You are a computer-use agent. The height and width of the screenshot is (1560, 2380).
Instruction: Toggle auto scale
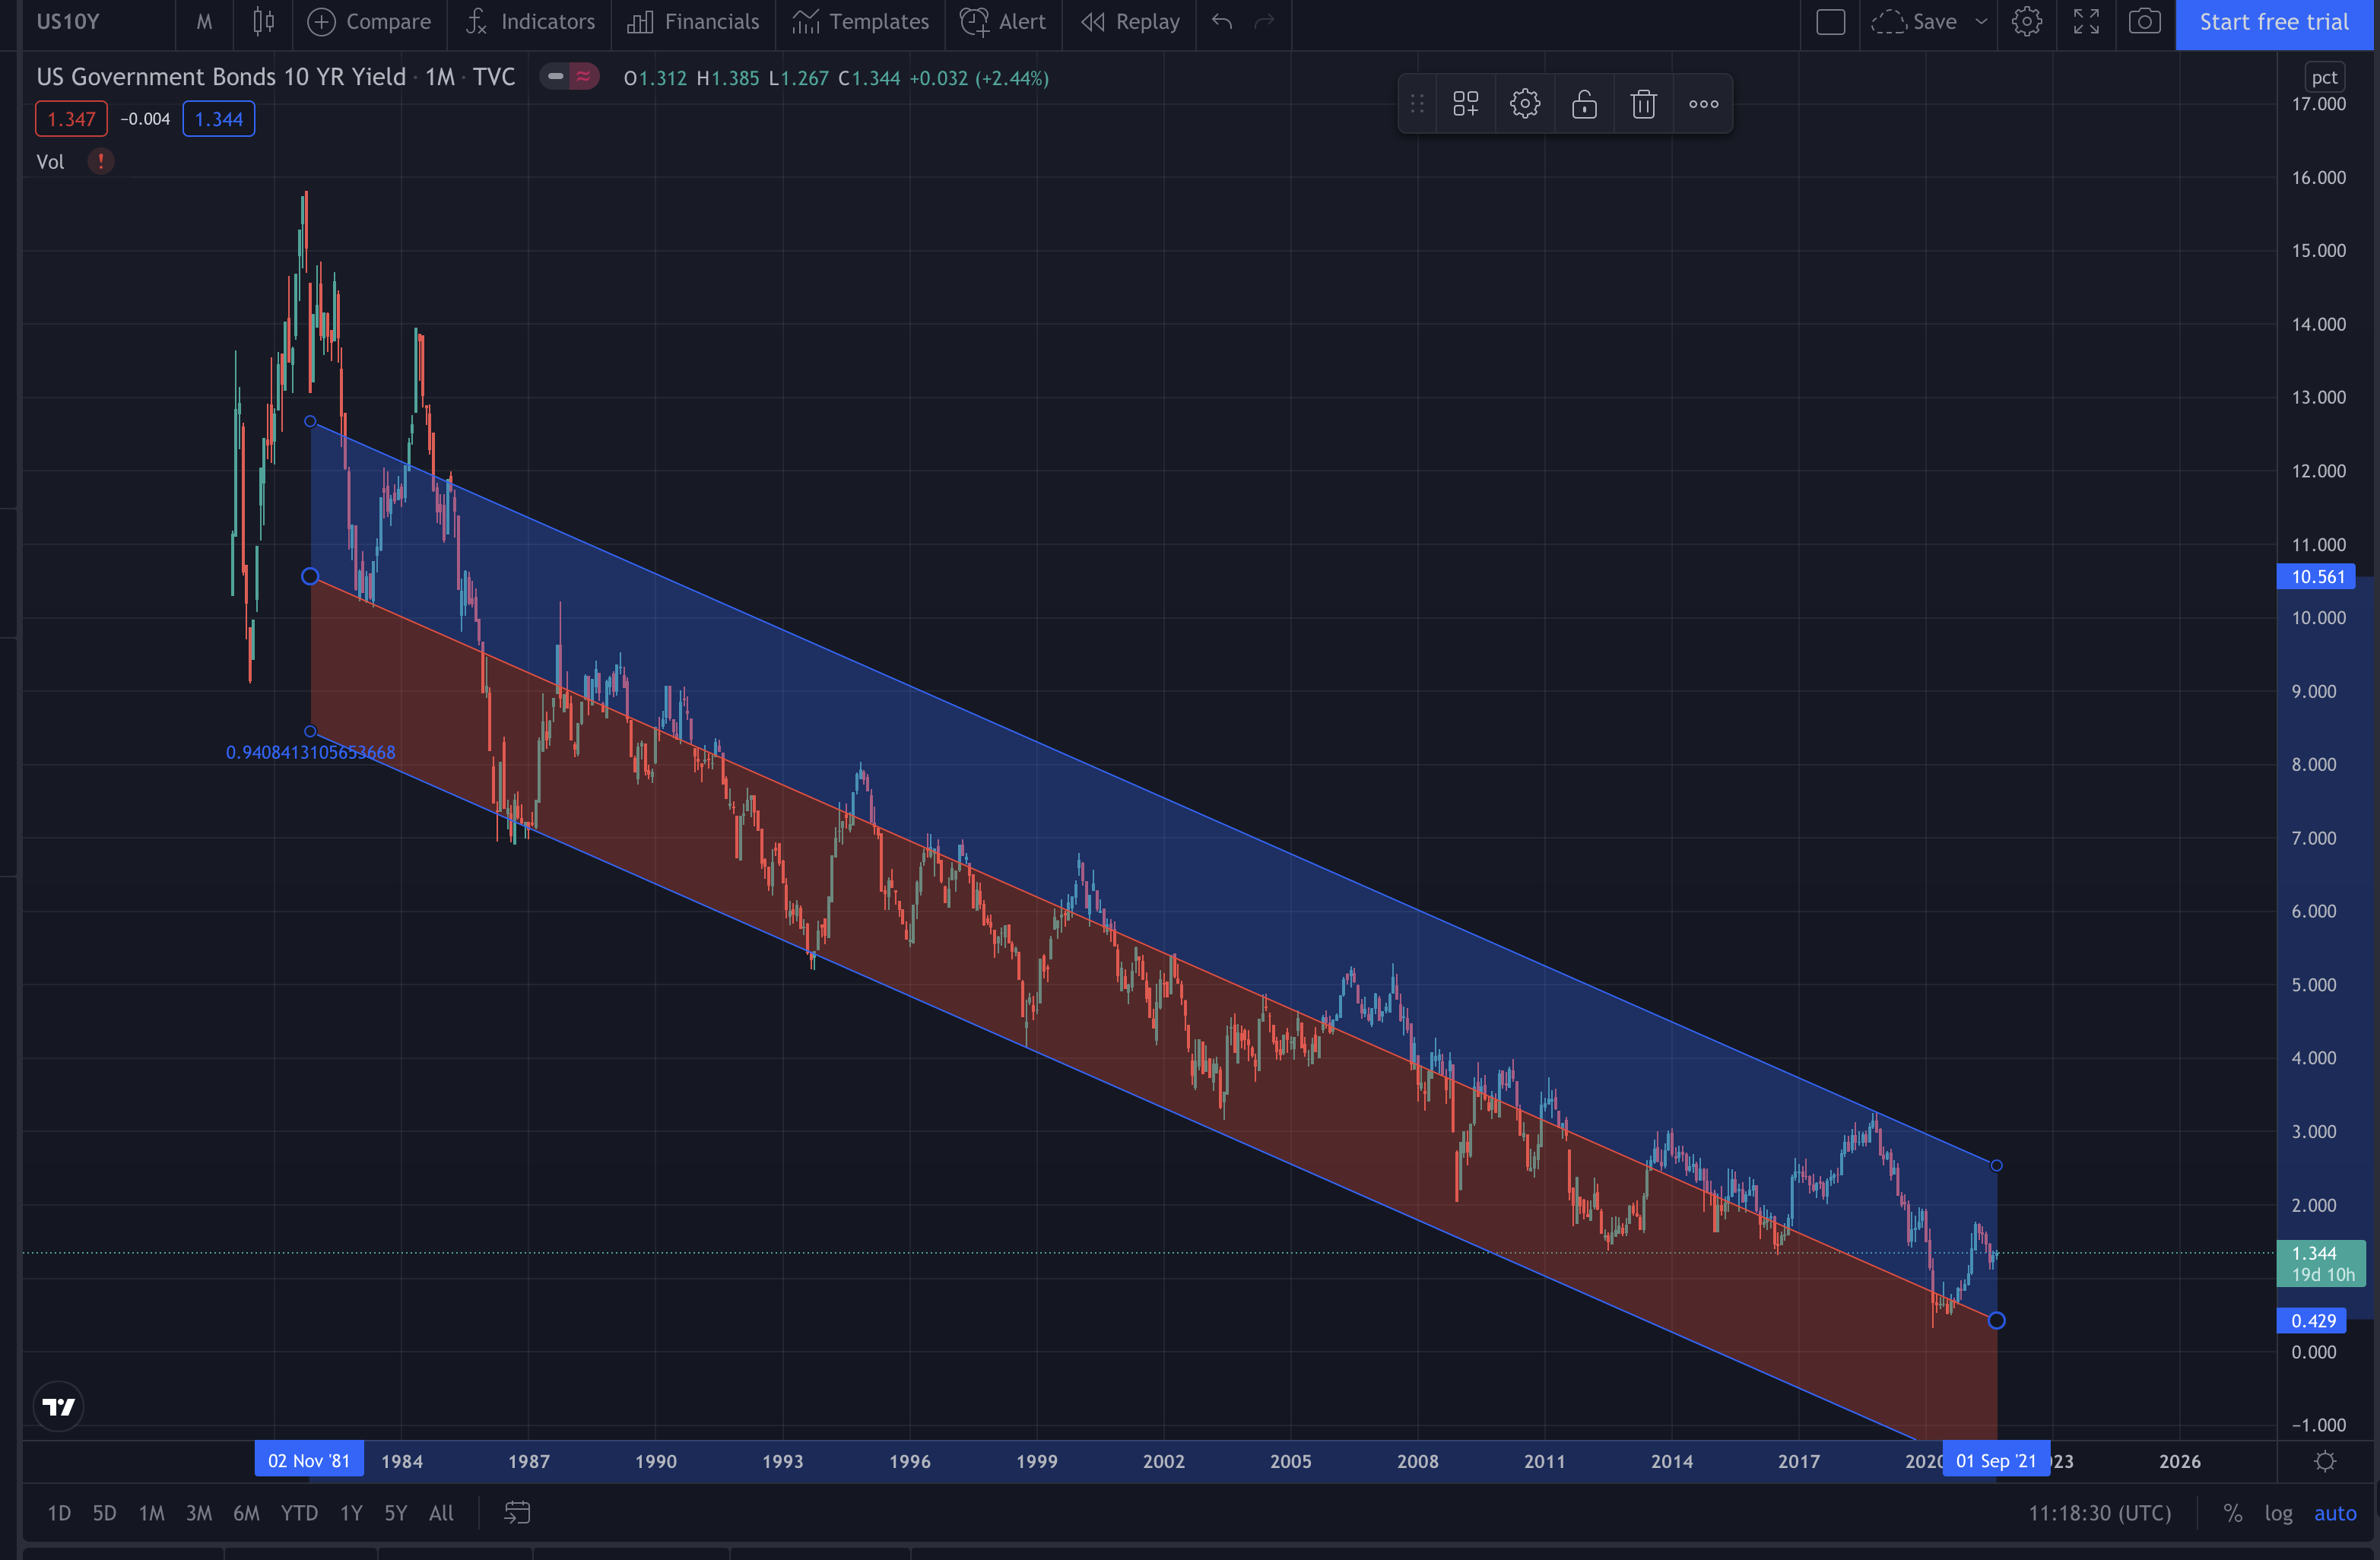point(2334,1513)
